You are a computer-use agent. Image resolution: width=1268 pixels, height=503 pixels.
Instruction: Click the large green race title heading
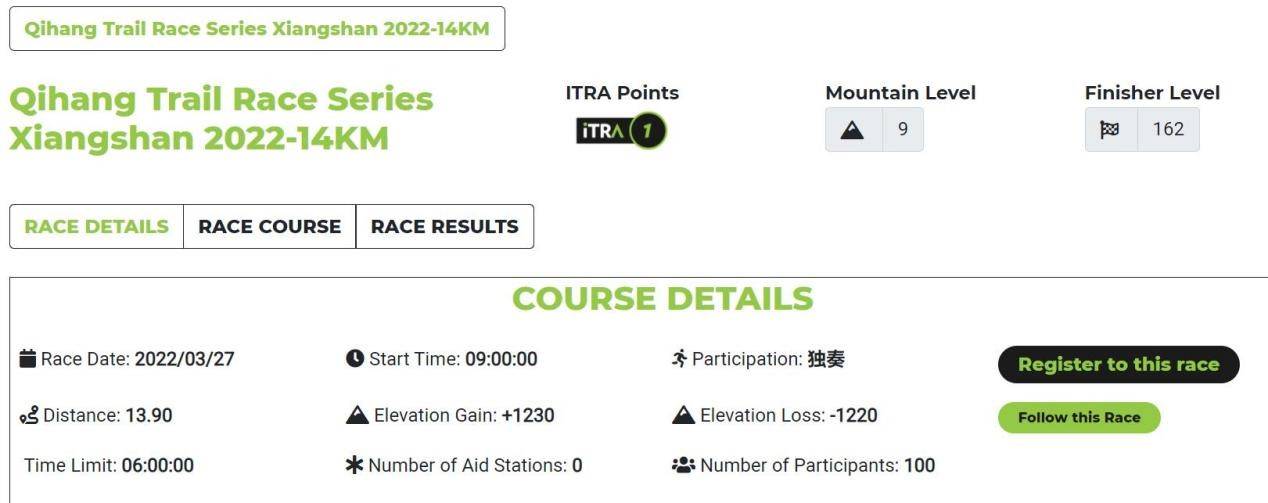221,118
